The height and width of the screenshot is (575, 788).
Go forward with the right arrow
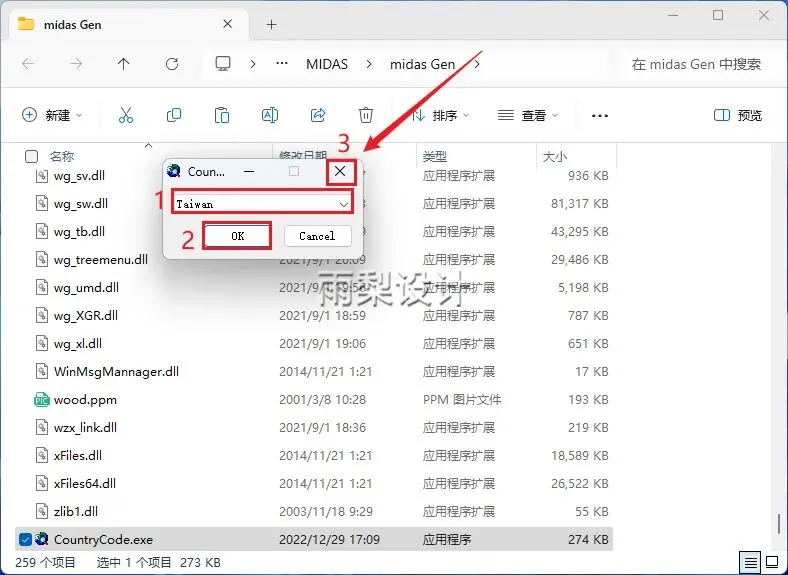tap(76, 64)
